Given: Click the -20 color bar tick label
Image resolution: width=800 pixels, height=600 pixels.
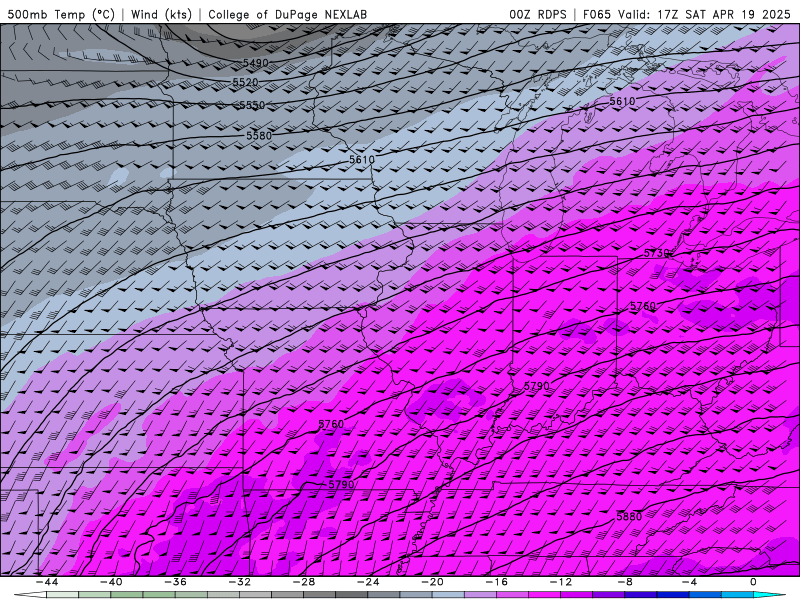Looking at the screenshot, I should pos(432,582).
